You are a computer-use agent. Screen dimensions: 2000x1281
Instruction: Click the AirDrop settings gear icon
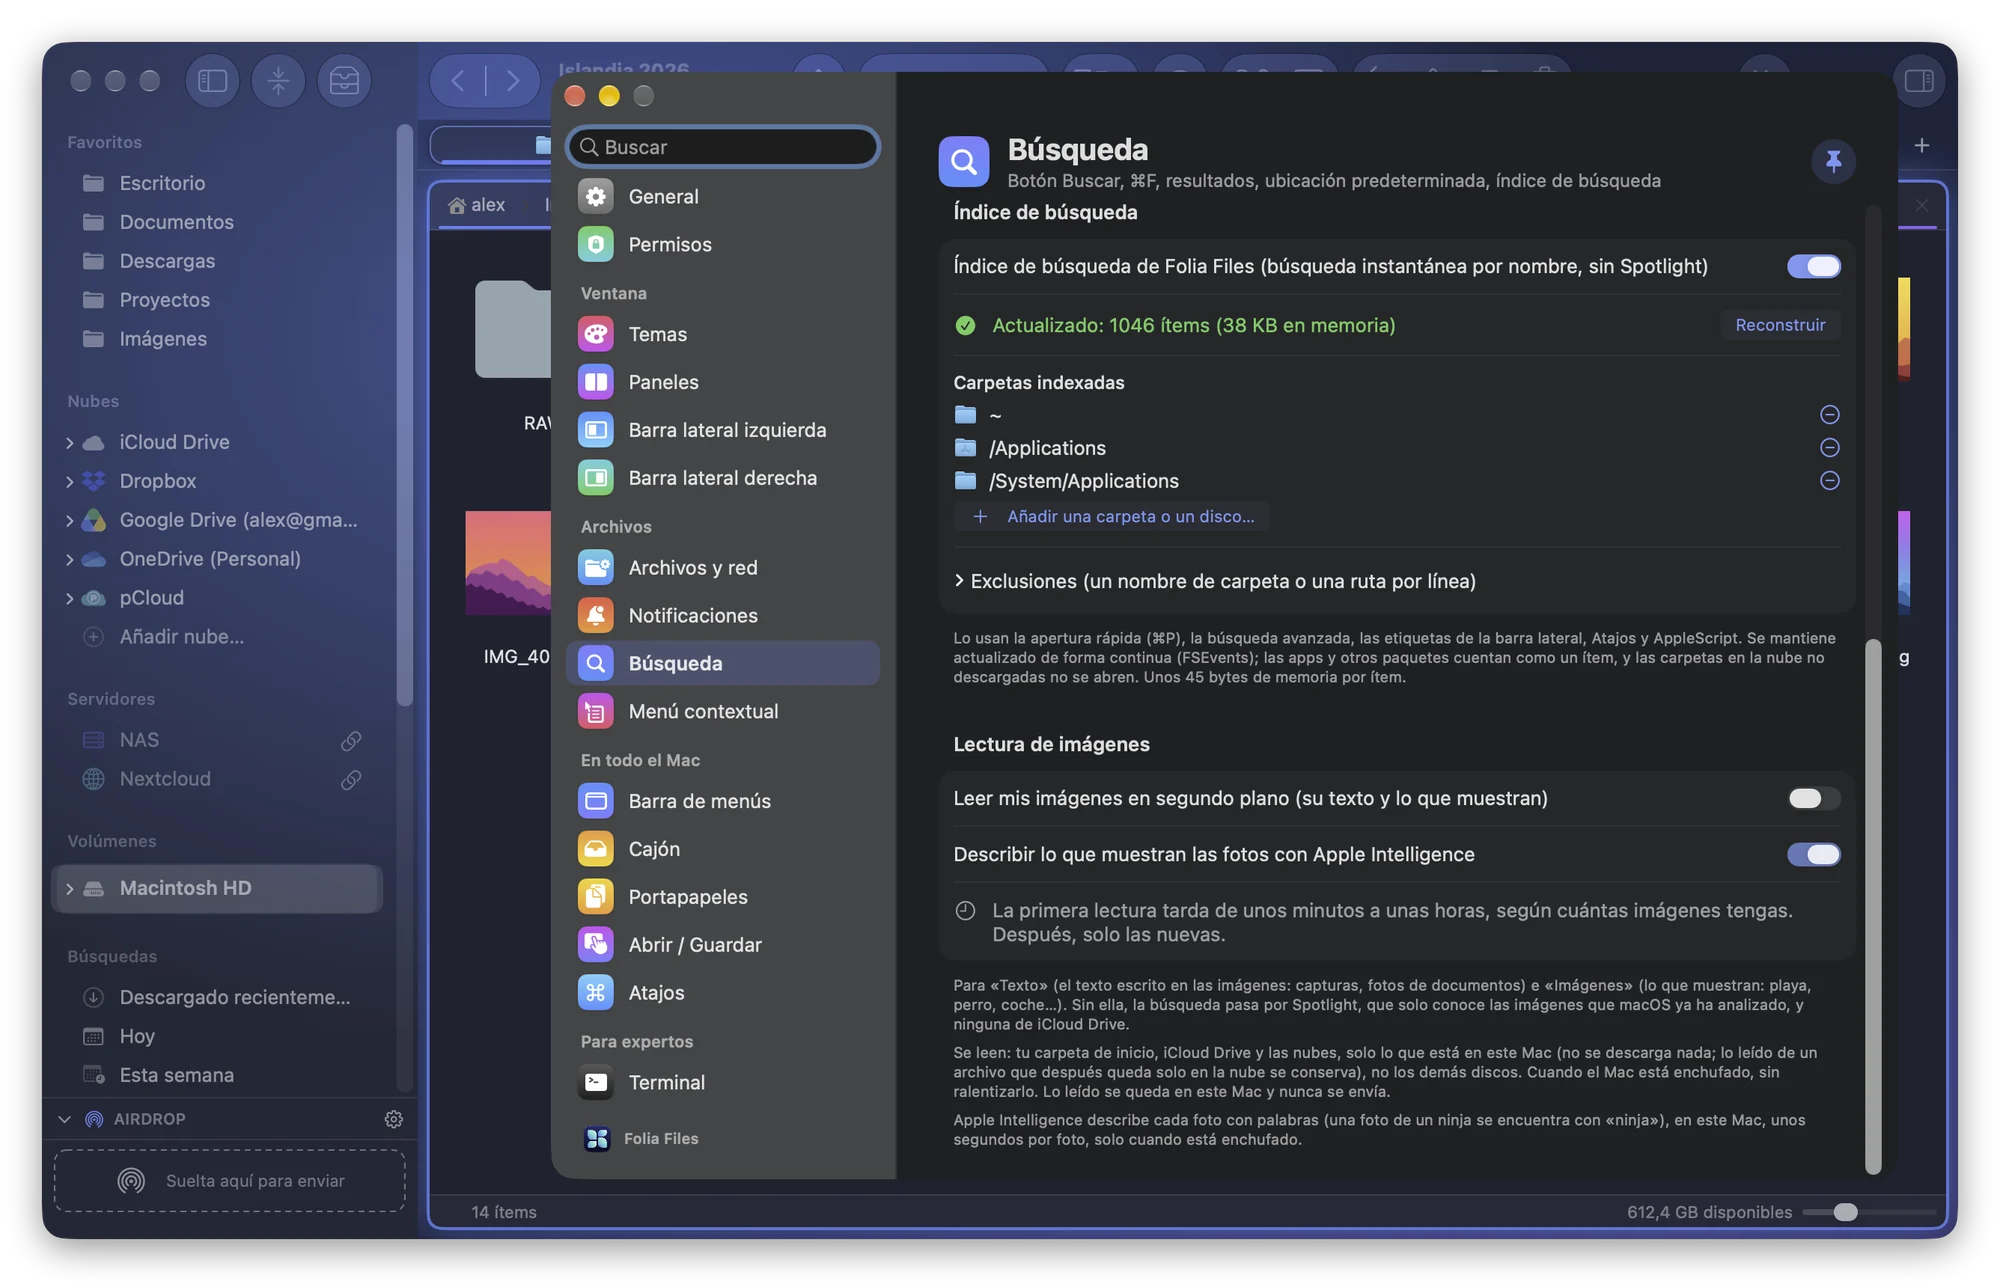(x=393, y=1119)
